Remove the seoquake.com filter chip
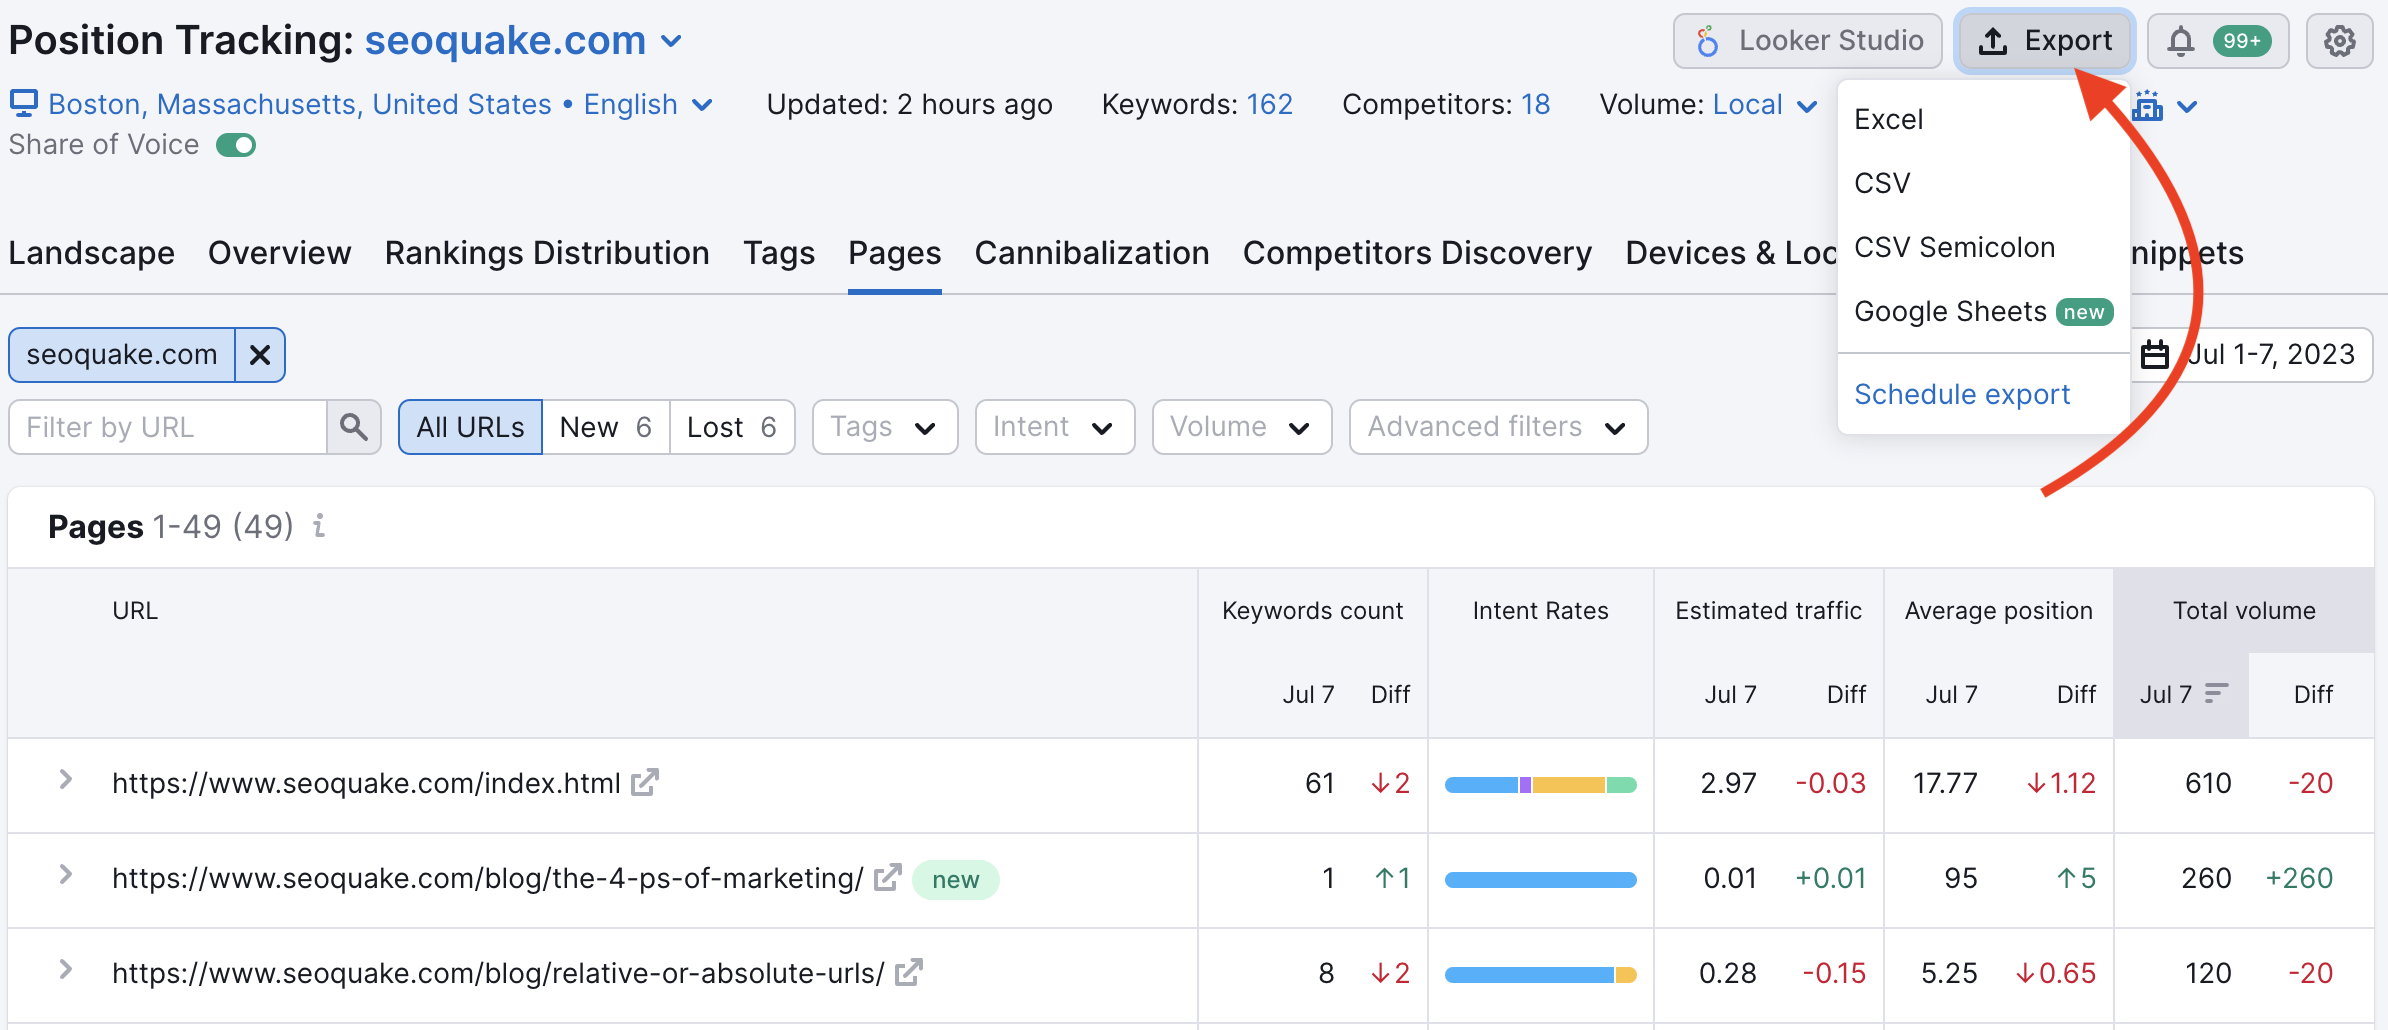Screen dimensions: 2388x1030 [x=260, y=354]
